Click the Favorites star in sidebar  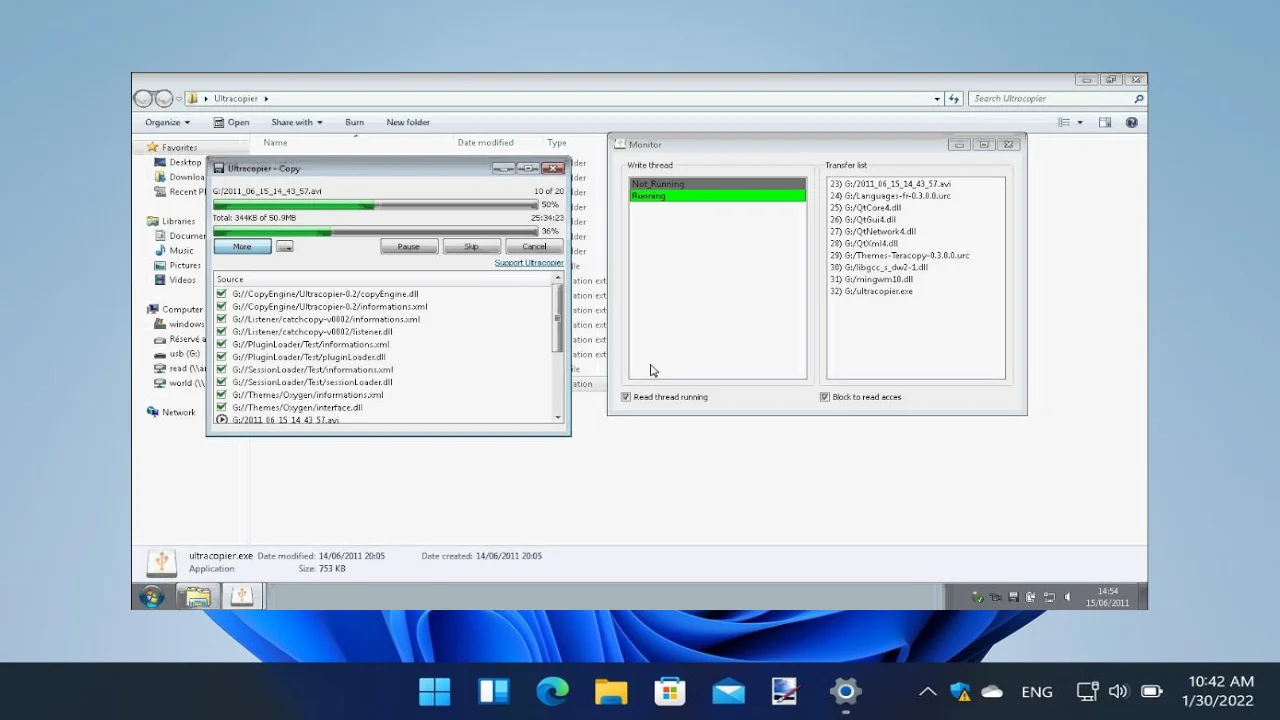coord(153,147)
